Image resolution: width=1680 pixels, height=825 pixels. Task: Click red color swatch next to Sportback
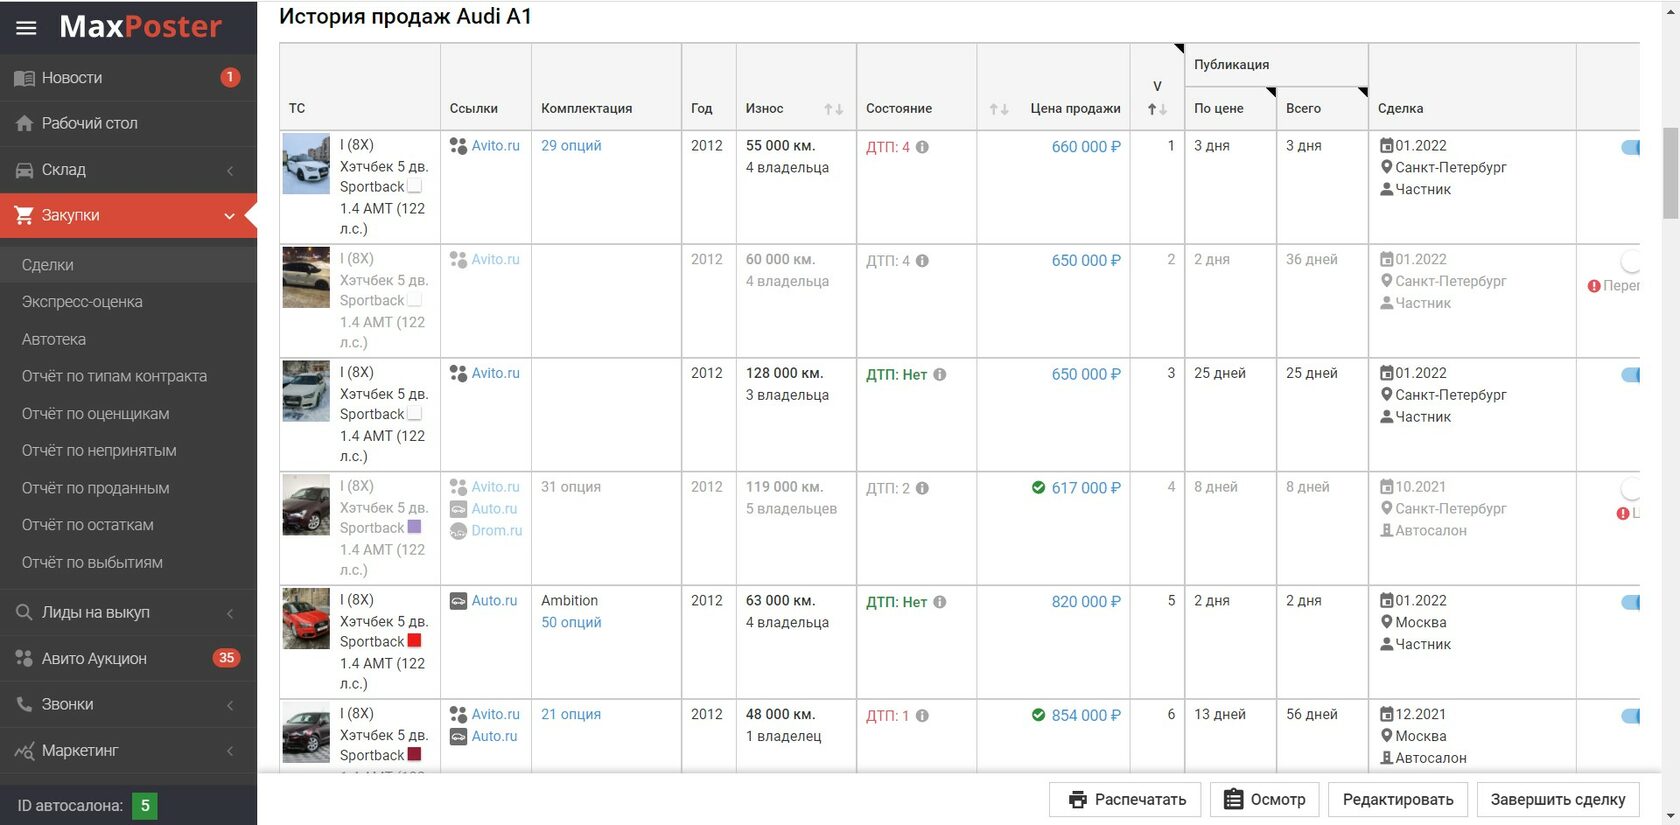414,641
